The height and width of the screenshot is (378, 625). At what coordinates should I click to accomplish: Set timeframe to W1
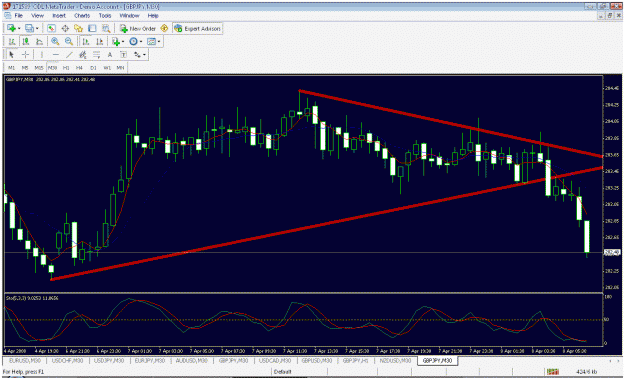(x=107, y=68)
